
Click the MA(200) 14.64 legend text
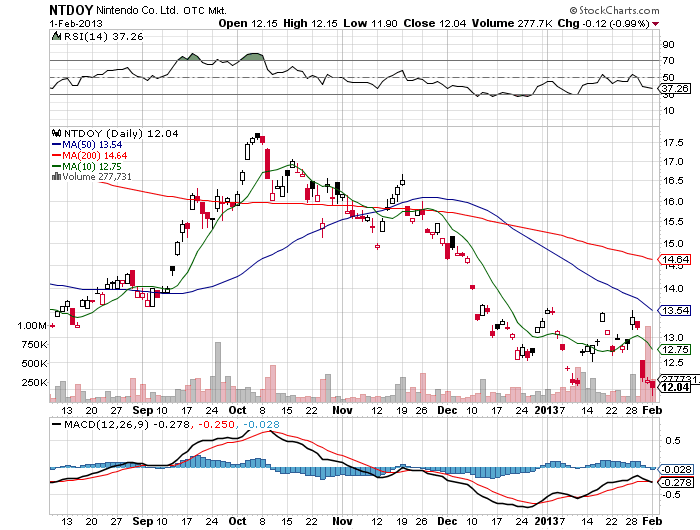coord(95,155)
